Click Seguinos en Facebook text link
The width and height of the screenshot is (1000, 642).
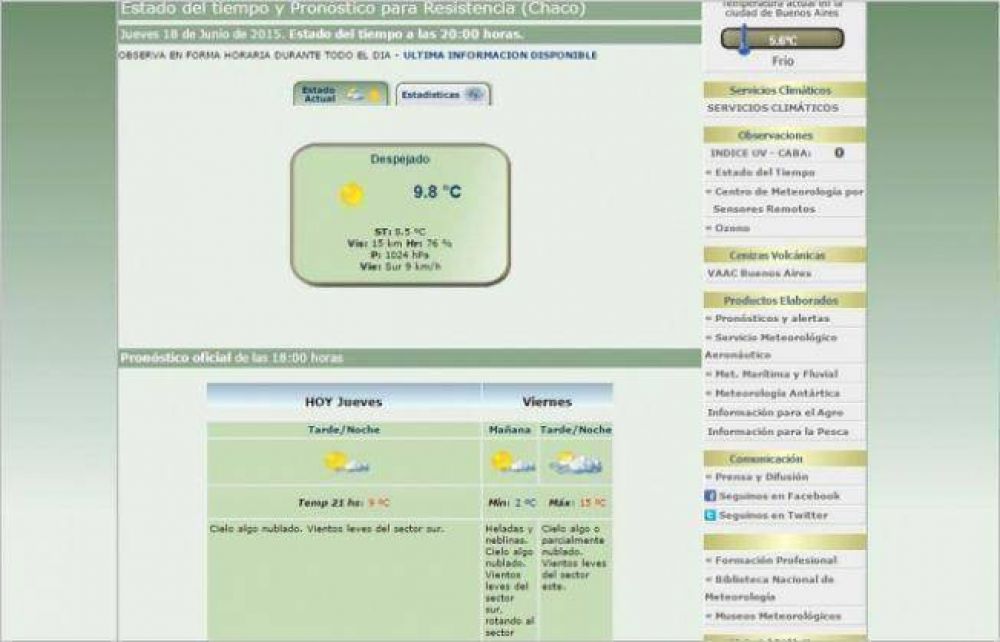(779, 495)
